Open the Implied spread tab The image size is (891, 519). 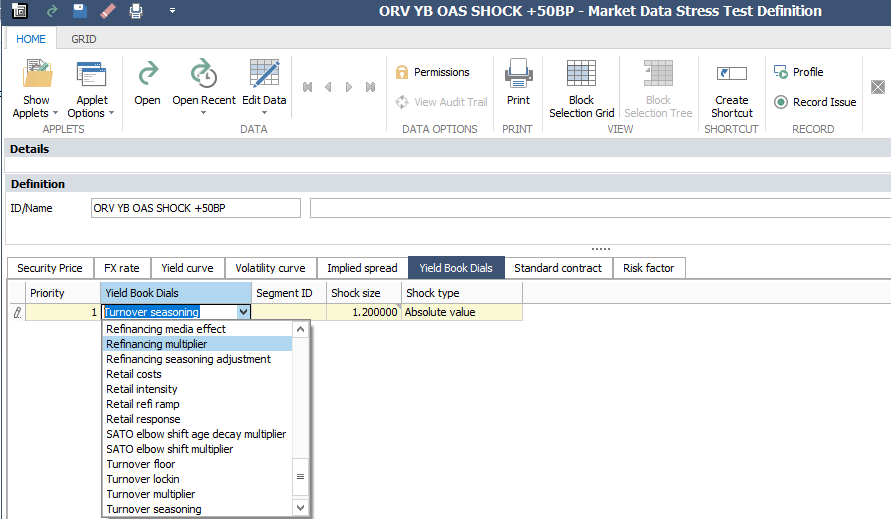click(362, 268)
